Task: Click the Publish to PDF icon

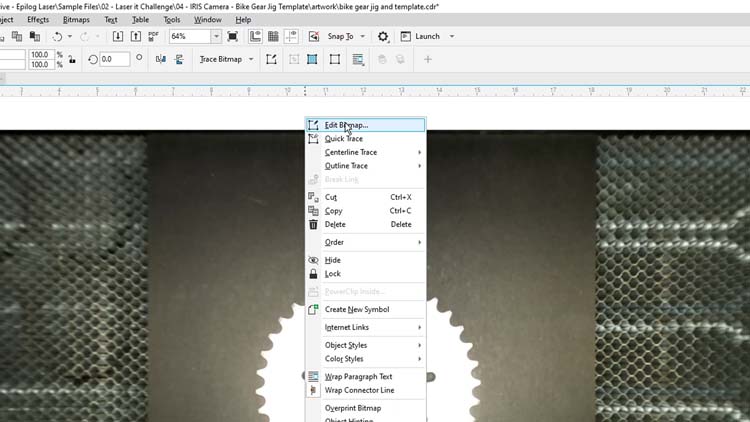Action: point(154,36)
